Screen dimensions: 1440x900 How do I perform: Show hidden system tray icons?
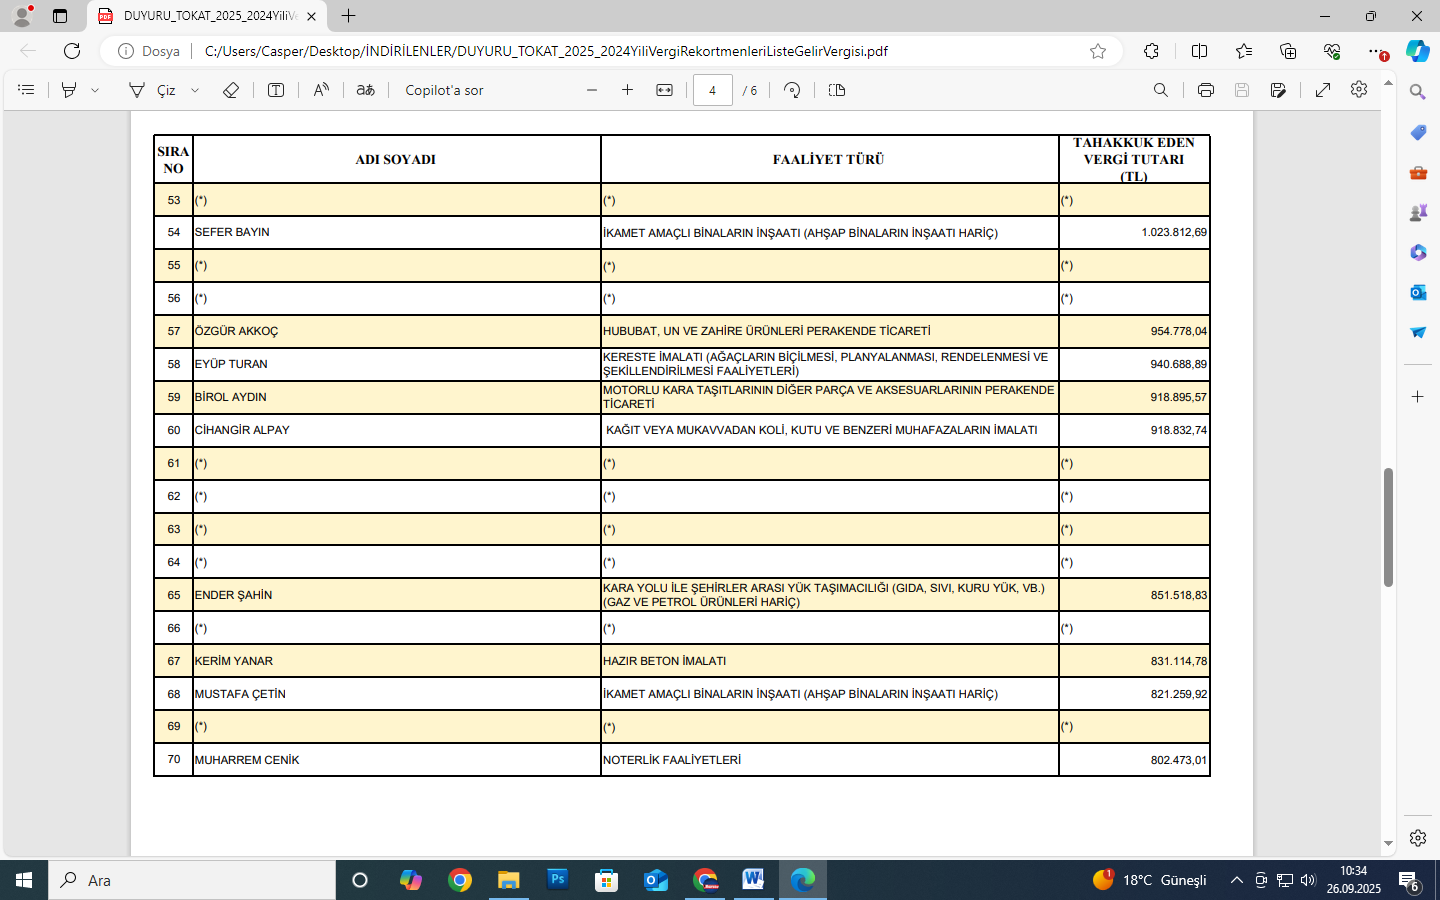click(x=1237, y=880)
